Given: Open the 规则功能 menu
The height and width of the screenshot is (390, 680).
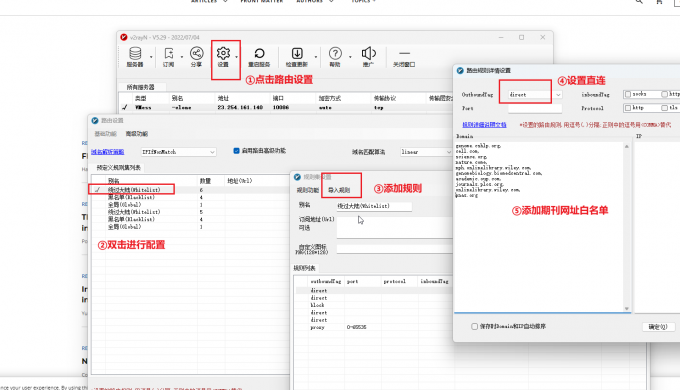Looking at the screenshot, I should (x=307, y=190).
